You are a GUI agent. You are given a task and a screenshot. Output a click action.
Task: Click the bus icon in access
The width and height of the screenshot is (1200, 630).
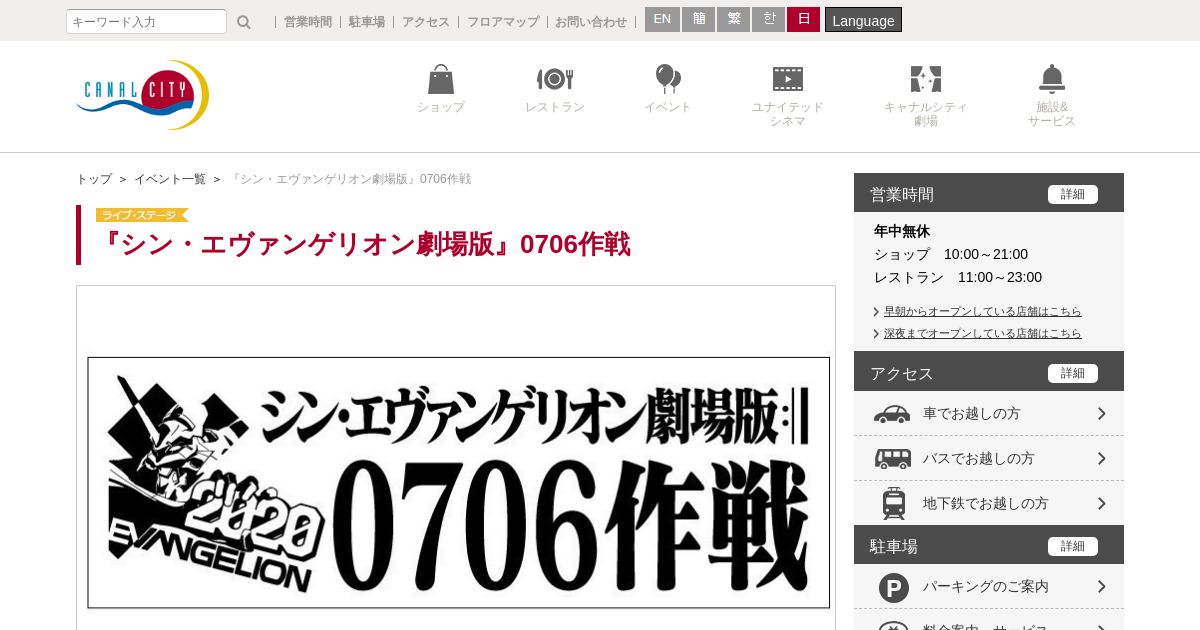point(892,459)
